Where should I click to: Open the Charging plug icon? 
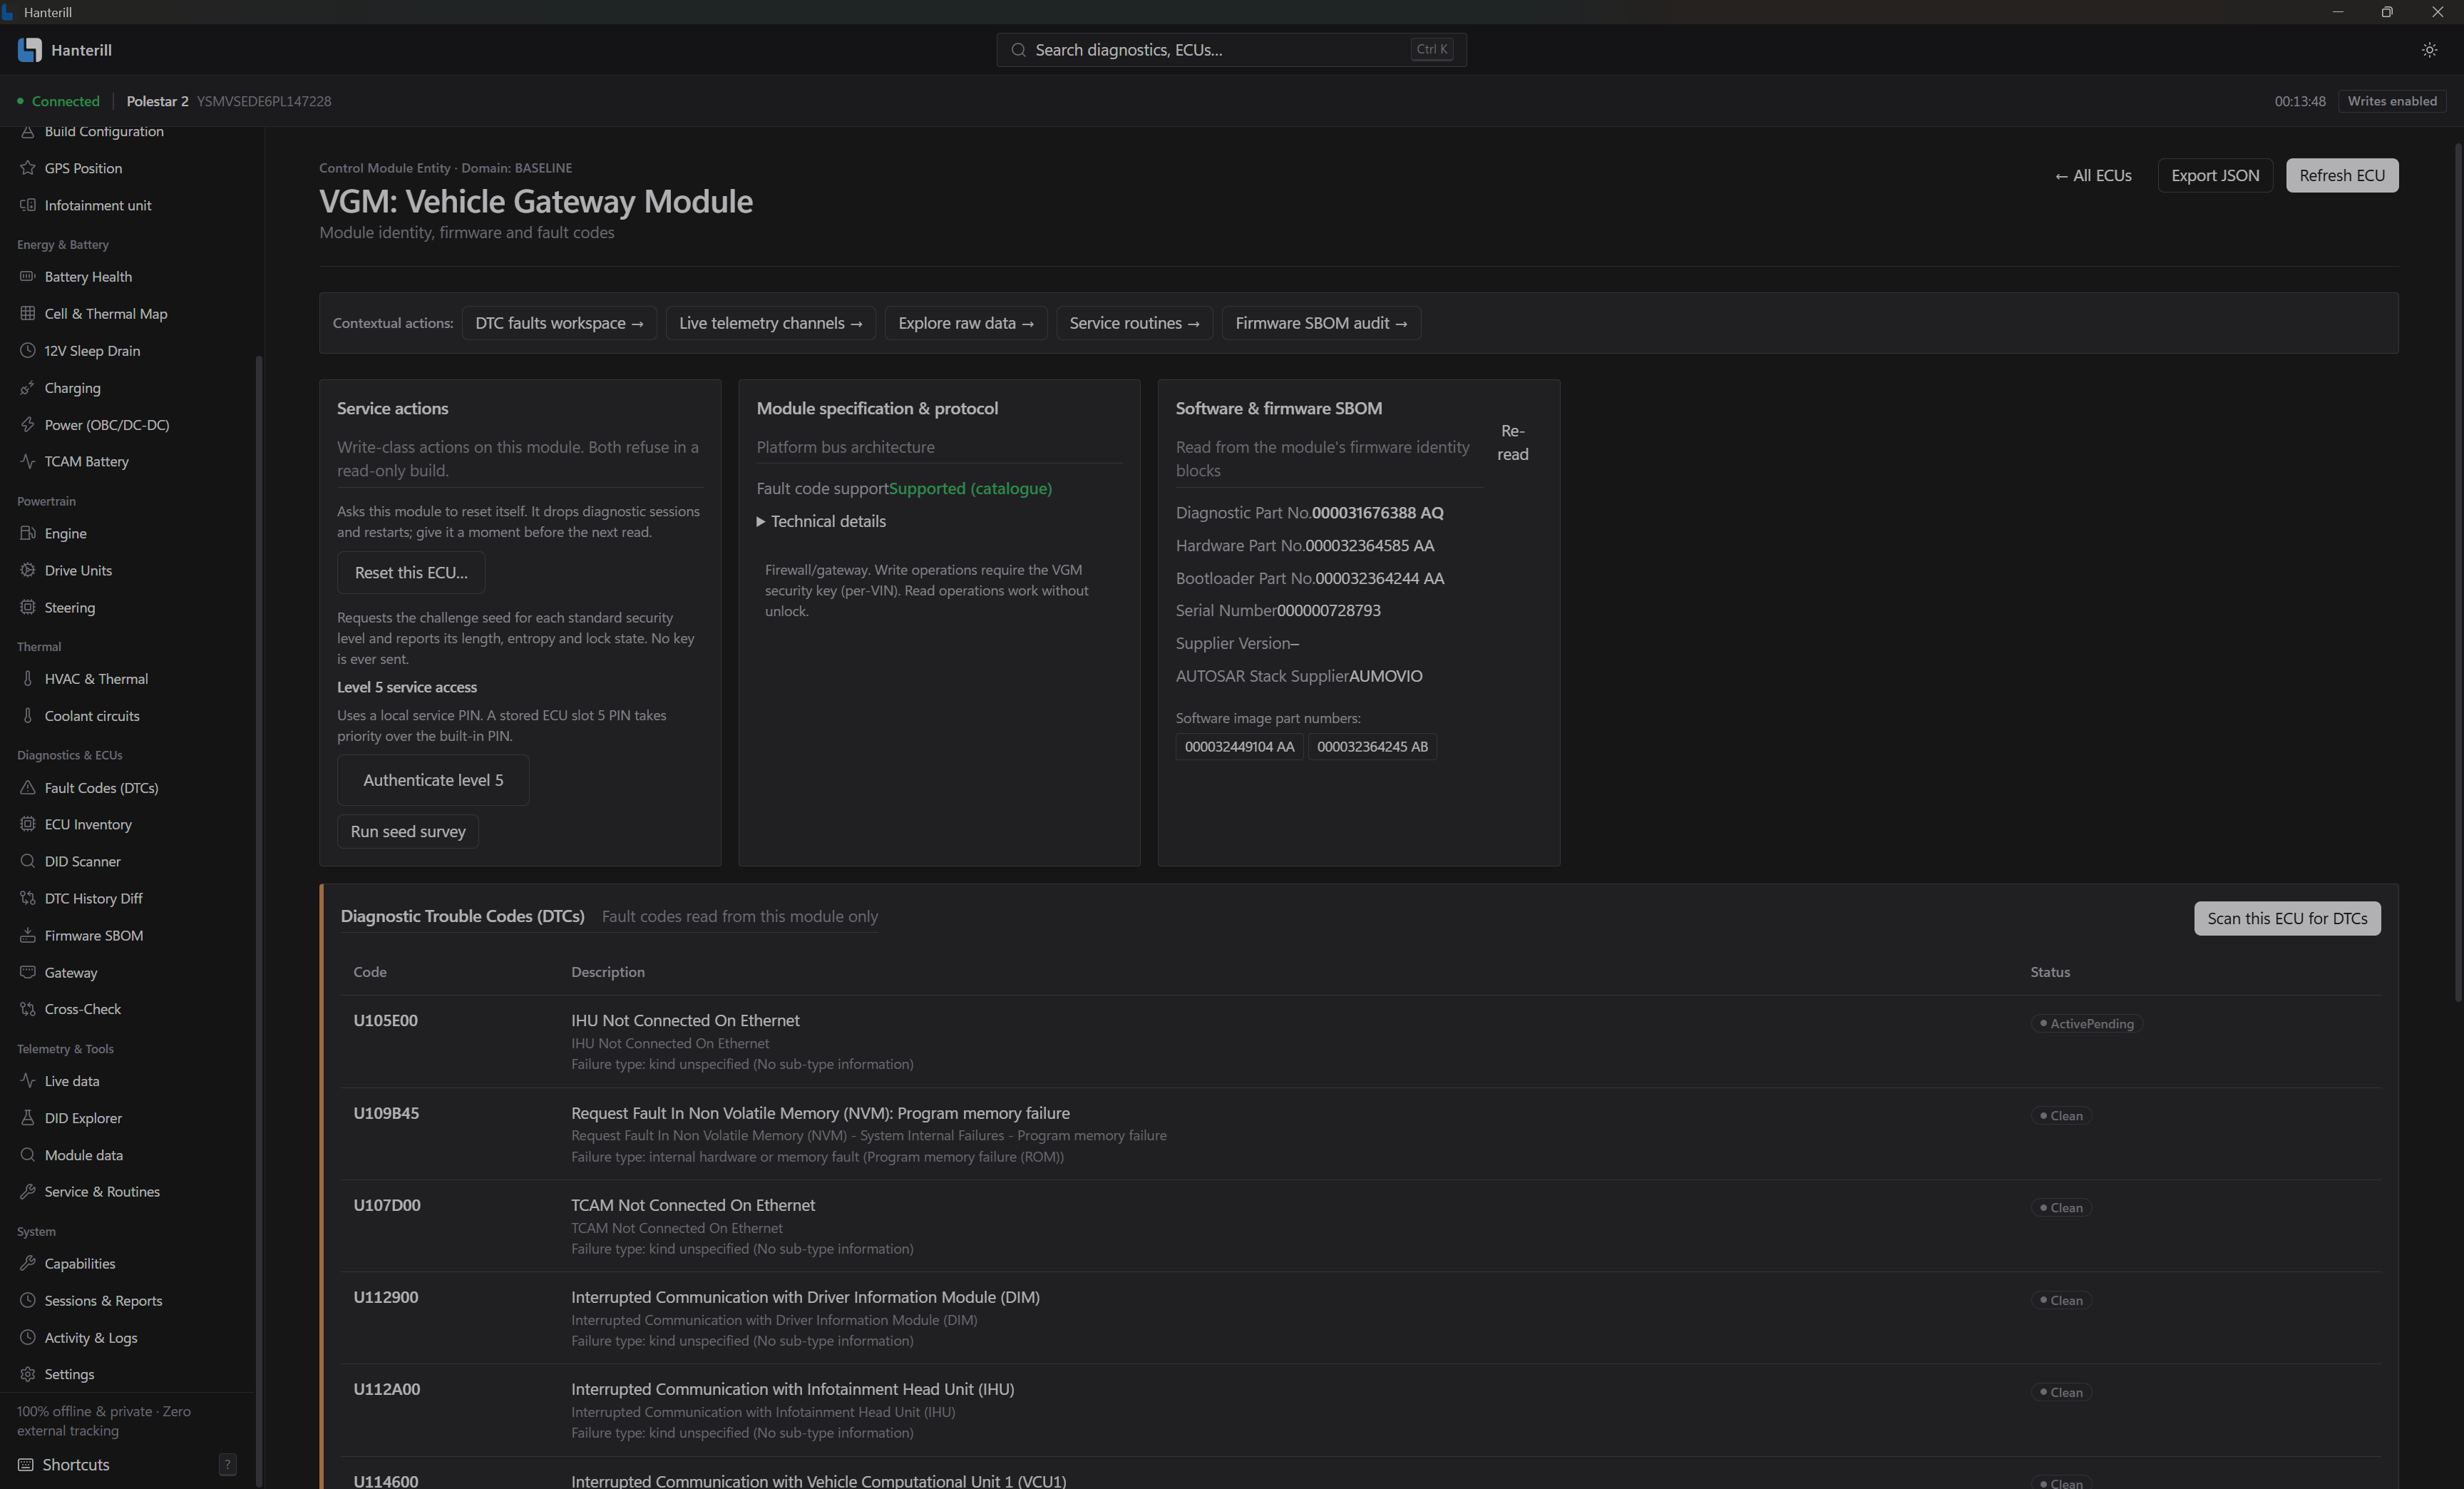[28, 388]
